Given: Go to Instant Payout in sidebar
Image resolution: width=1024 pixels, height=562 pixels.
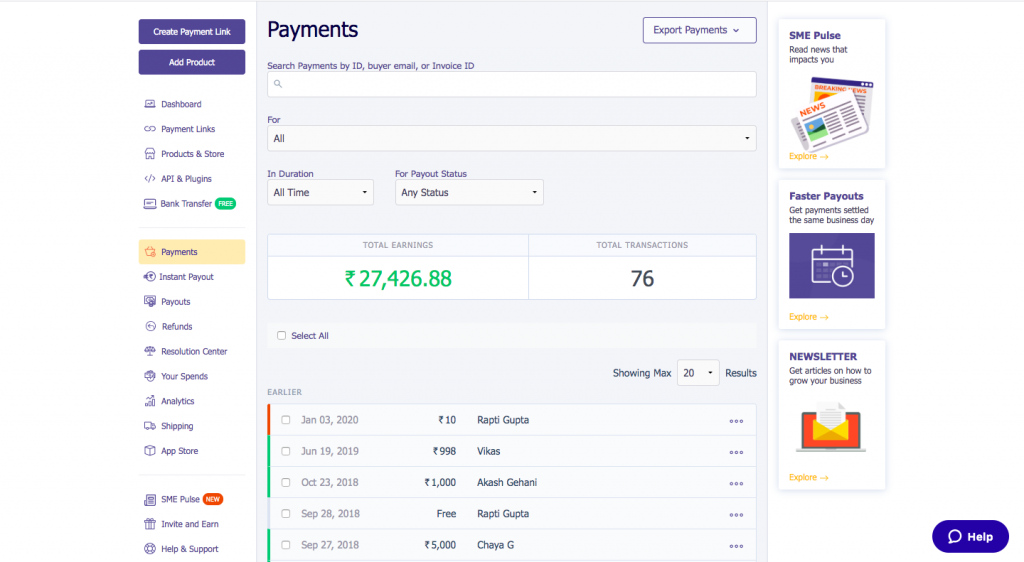Looking at the screenshot, I should coord(186,277).
